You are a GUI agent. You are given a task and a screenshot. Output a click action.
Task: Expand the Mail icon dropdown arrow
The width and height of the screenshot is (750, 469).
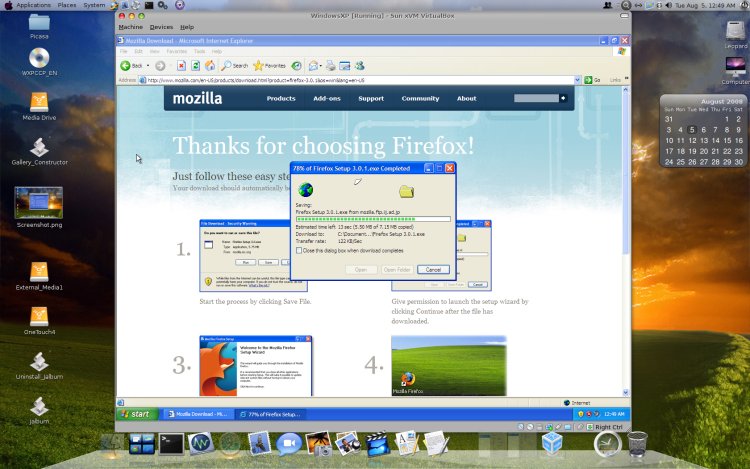pos(320,65)
